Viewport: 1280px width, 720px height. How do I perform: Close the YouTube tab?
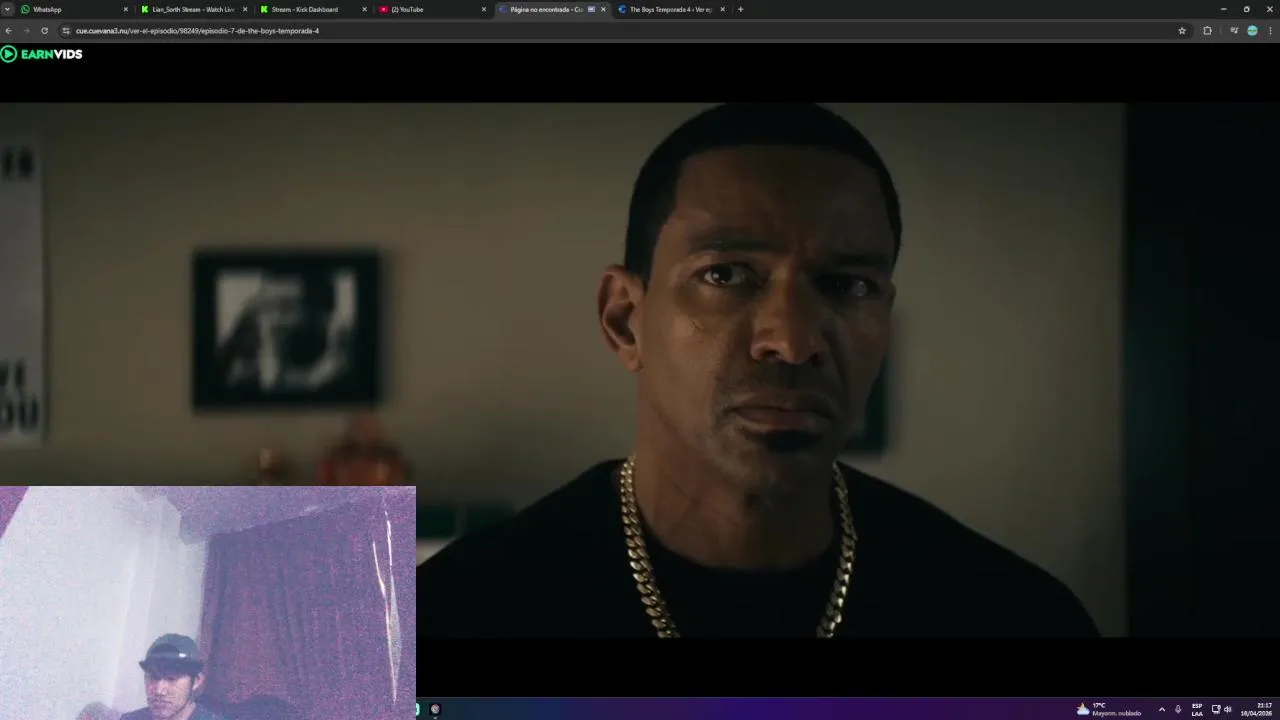(484, 9)
